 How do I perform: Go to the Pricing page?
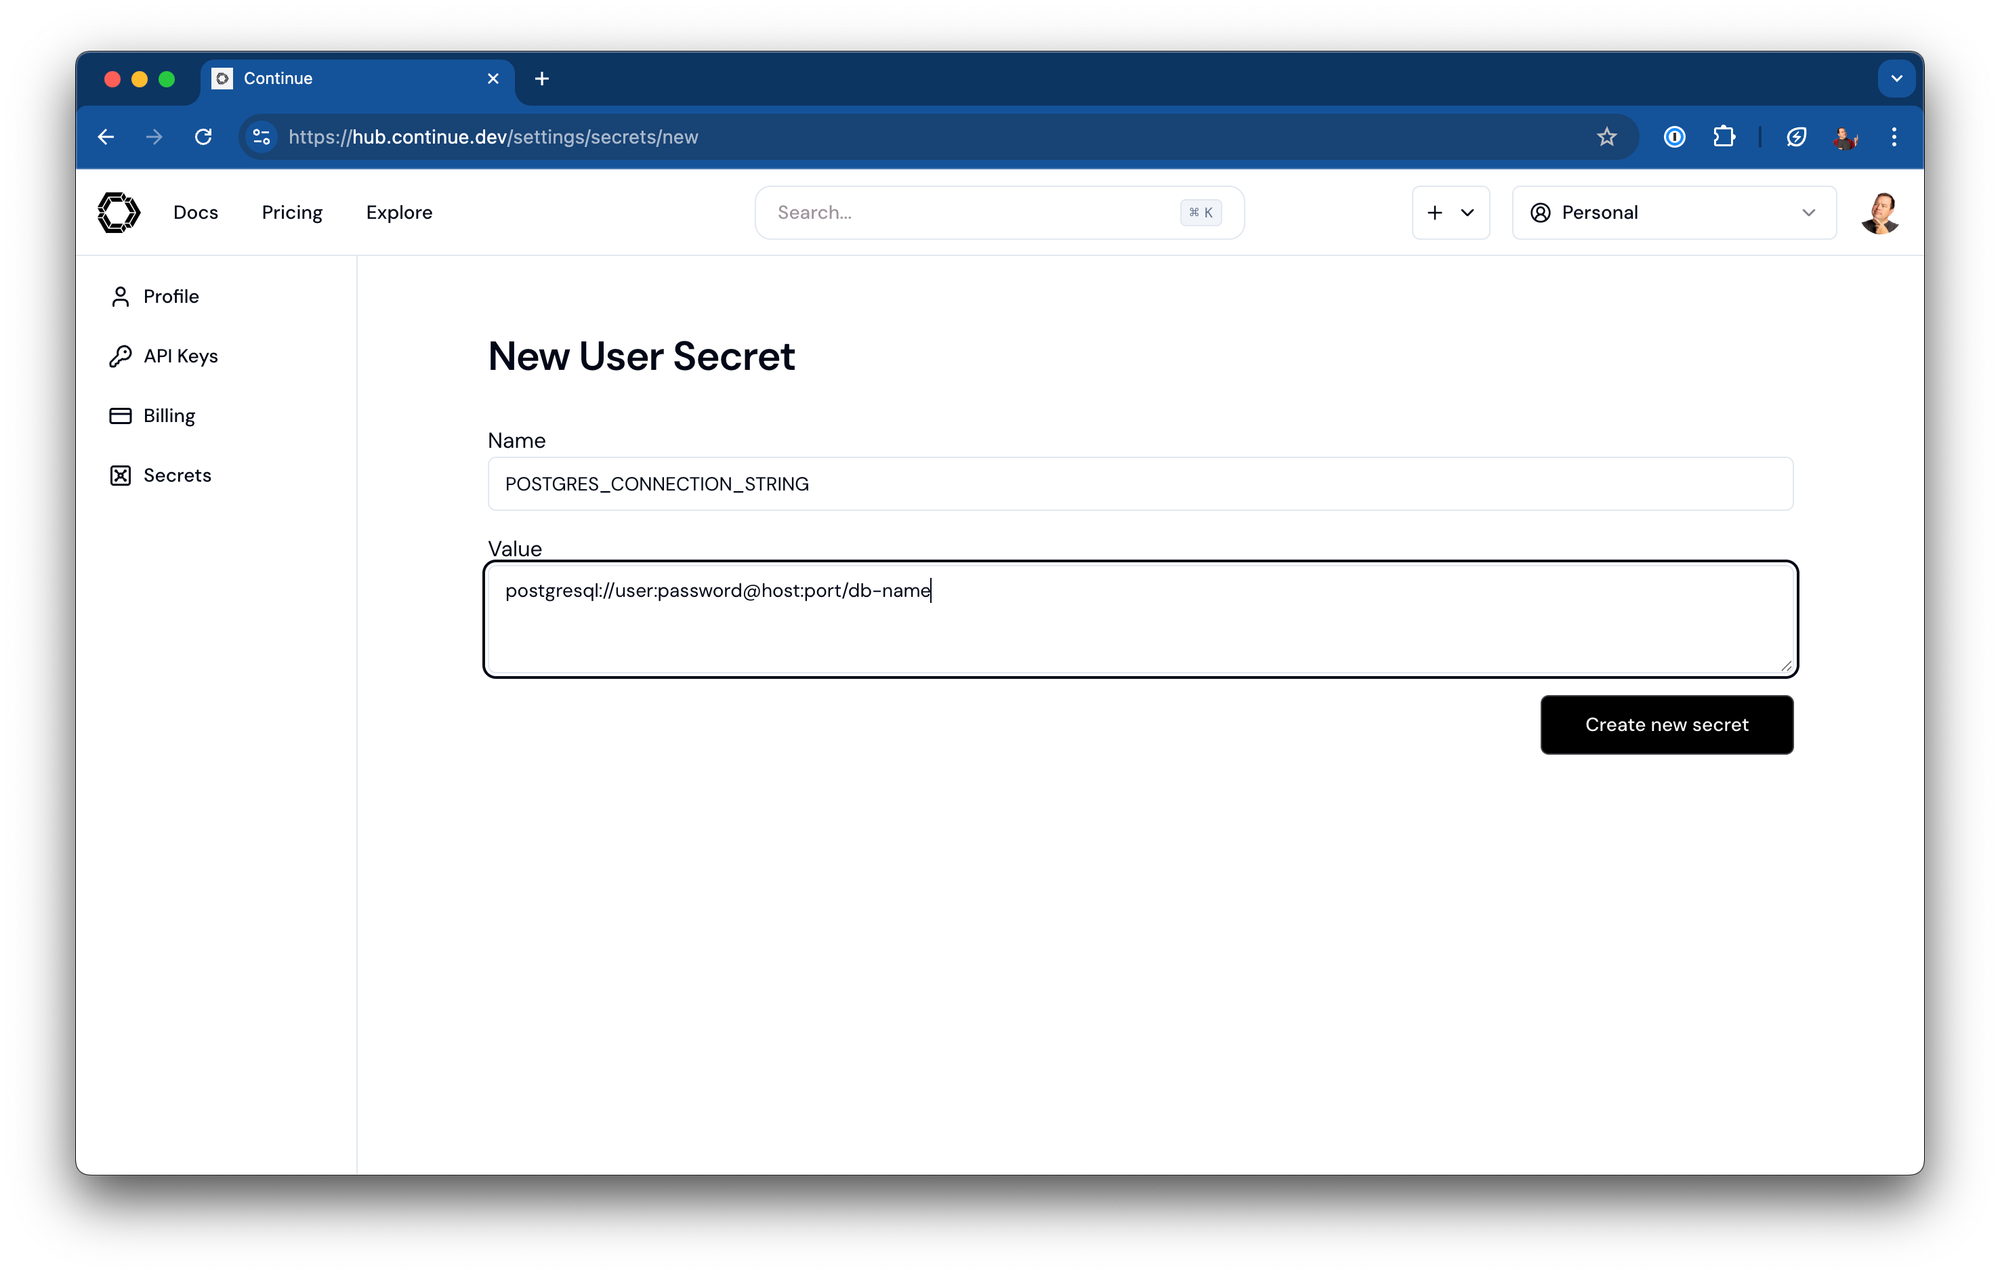292,213
